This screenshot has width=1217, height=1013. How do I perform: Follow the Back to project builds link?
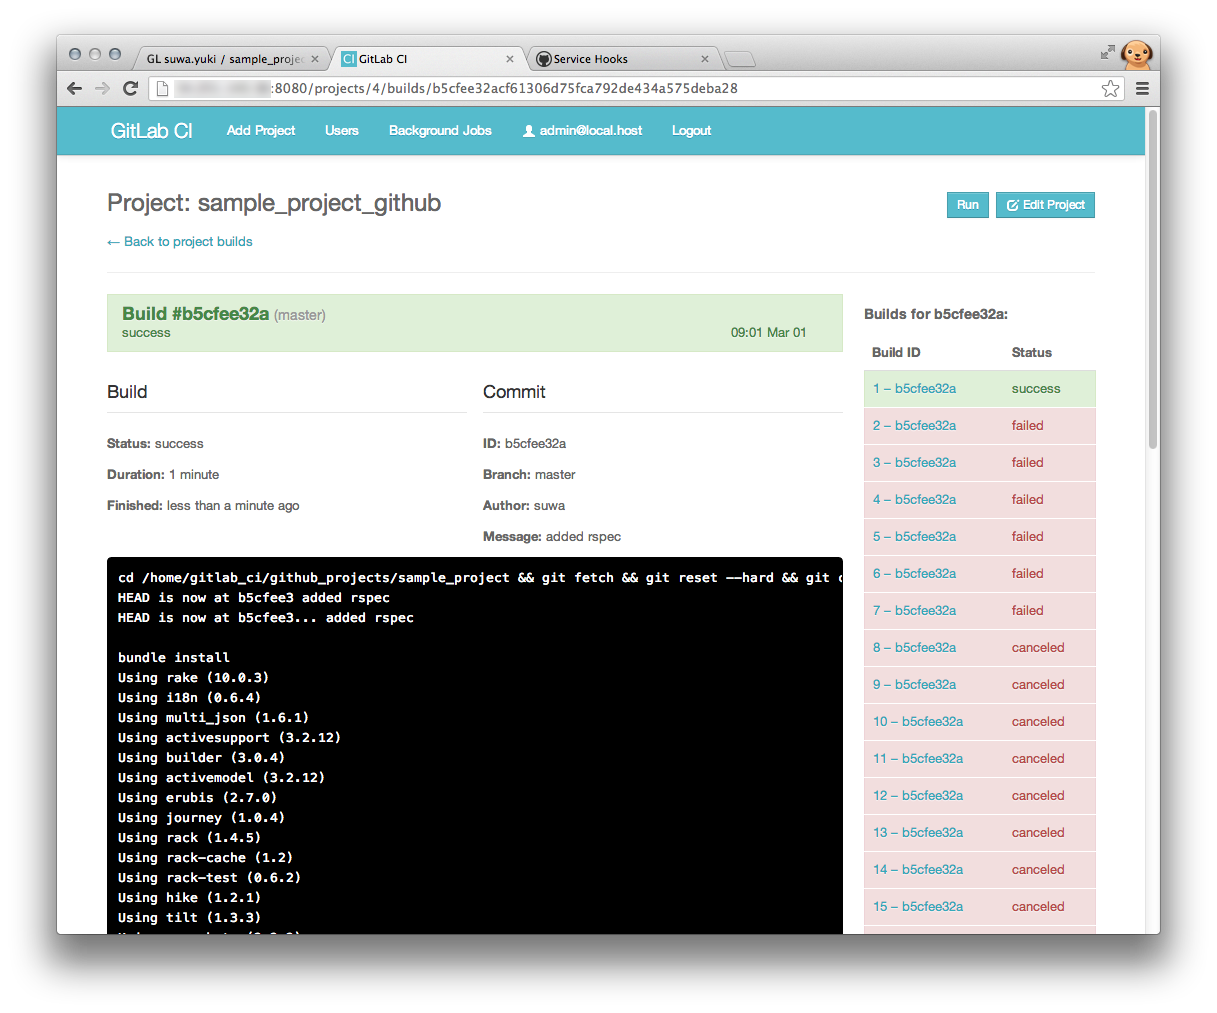(179, 241)
